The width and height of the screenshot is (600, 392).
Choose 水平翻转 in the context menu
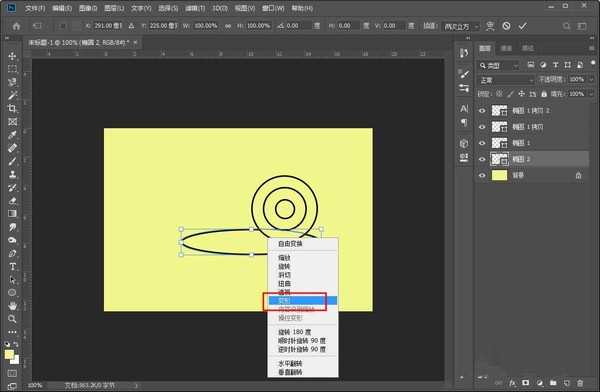290,363
